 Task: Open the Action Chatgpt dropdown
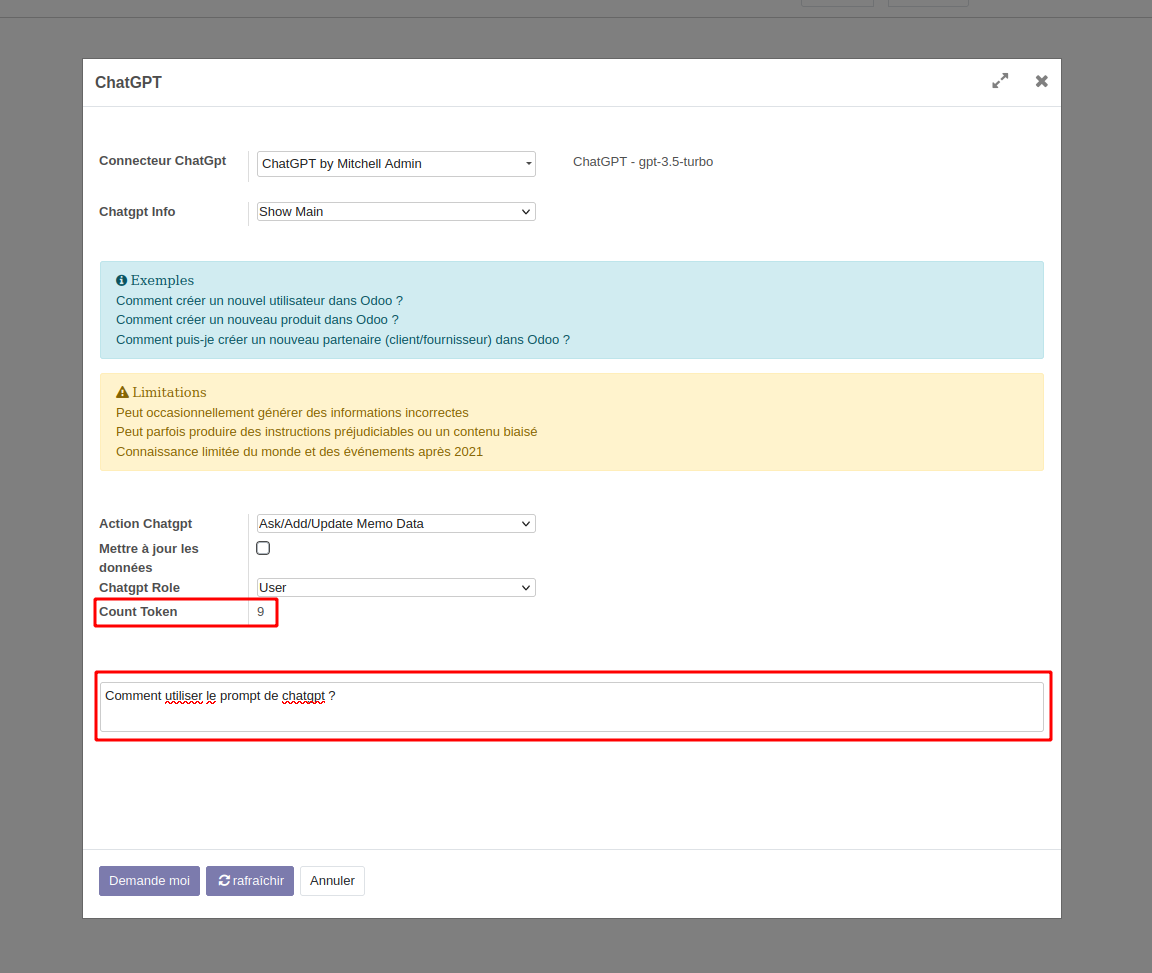pyautogui.click(x=396, y=523)
